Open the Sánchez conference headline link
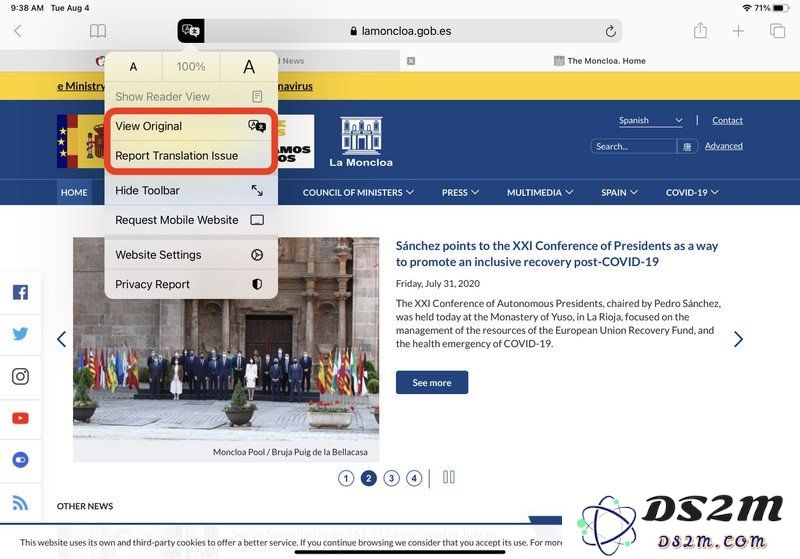800x559 pixels. 557,253
